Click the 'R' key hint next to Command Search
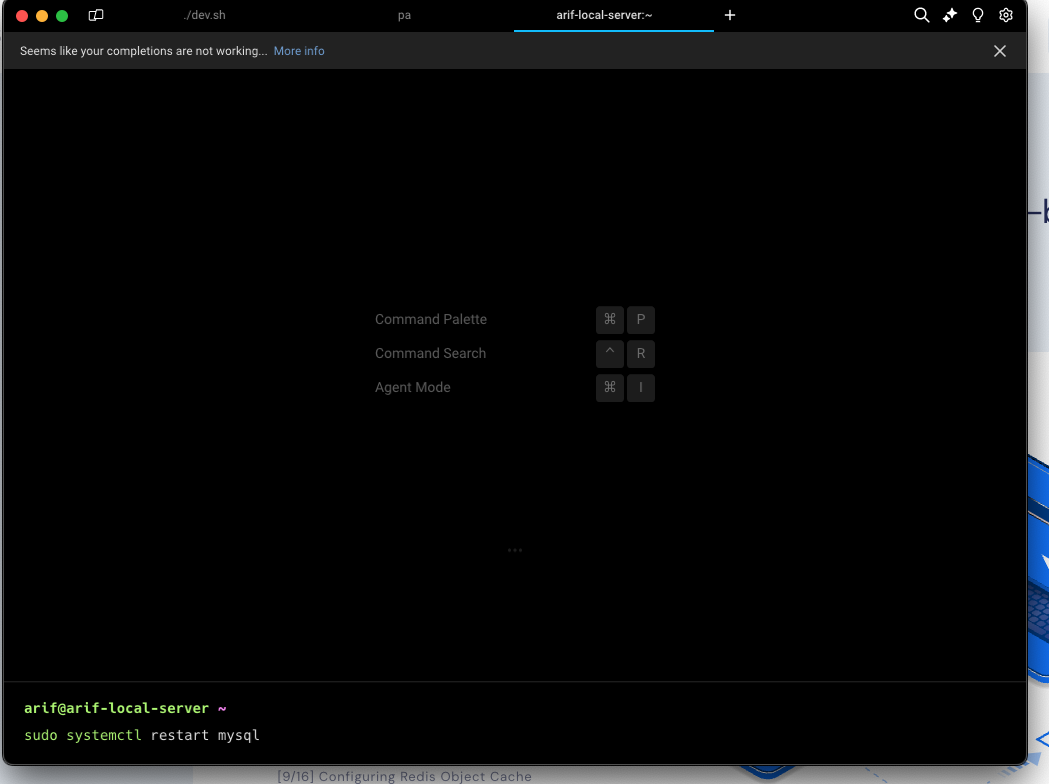This screenshot has width=1049, height=784. [x=641, y=354]
